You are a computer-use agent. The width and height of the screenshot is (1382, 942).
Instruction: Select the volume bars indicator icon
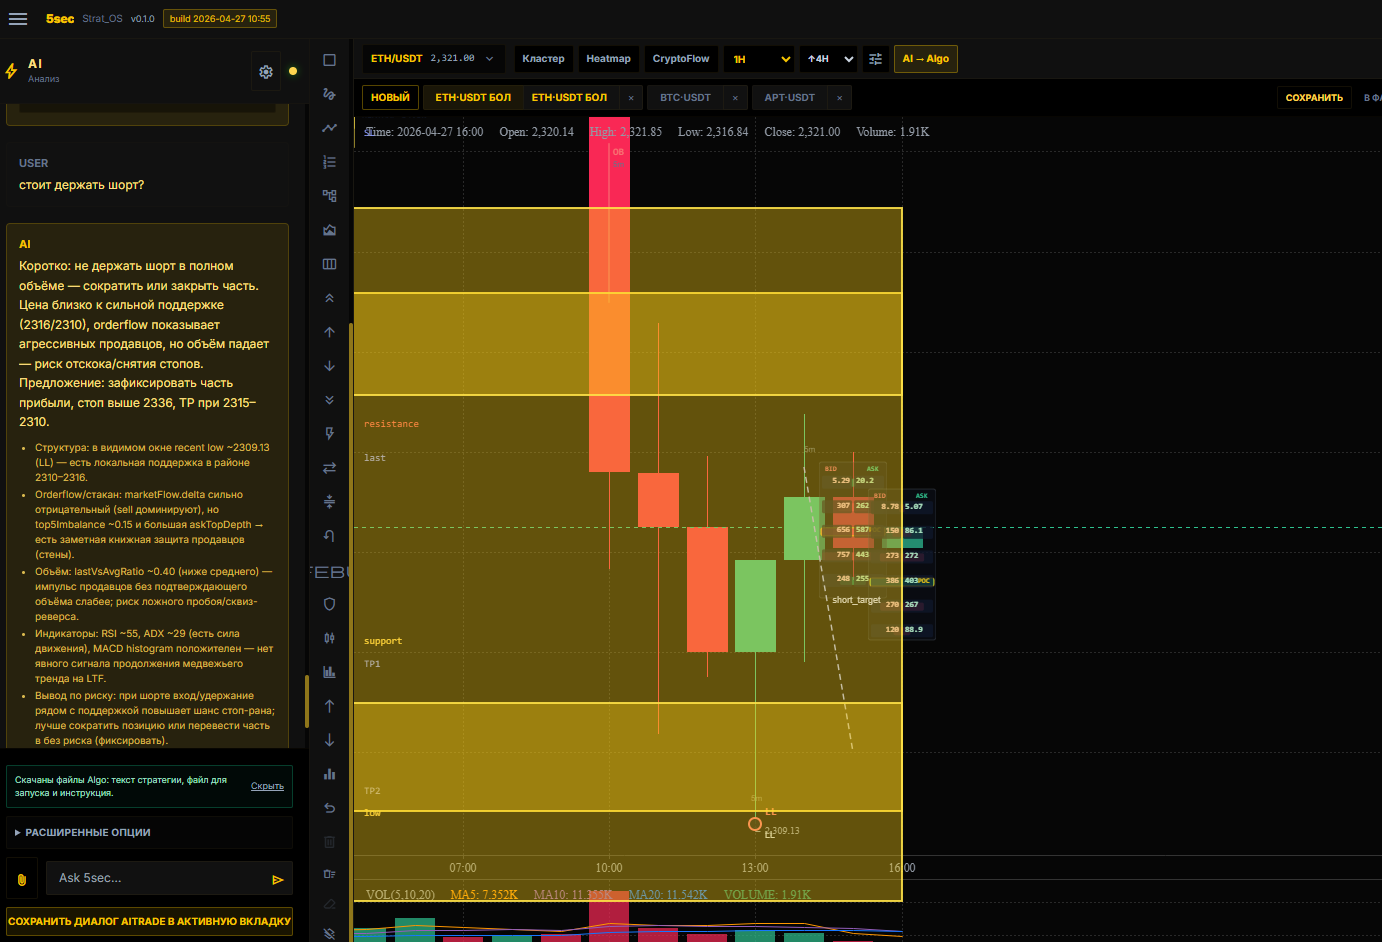tap(329, 773)
